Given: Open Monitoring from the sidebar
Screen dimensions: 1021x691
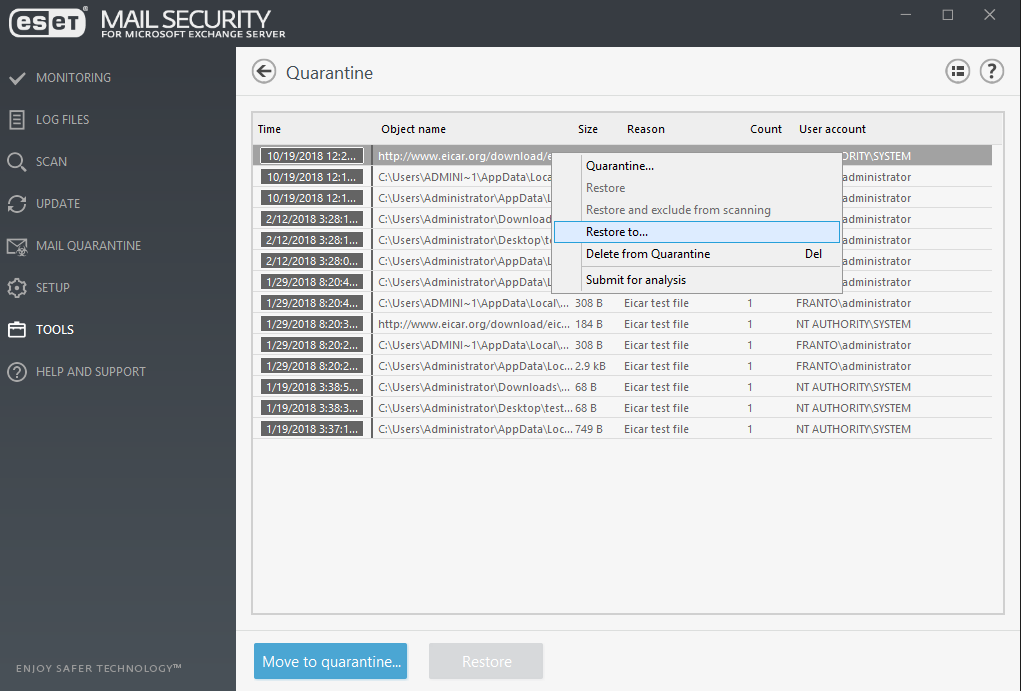Looking at the screenshot, I should coord(73,78).
